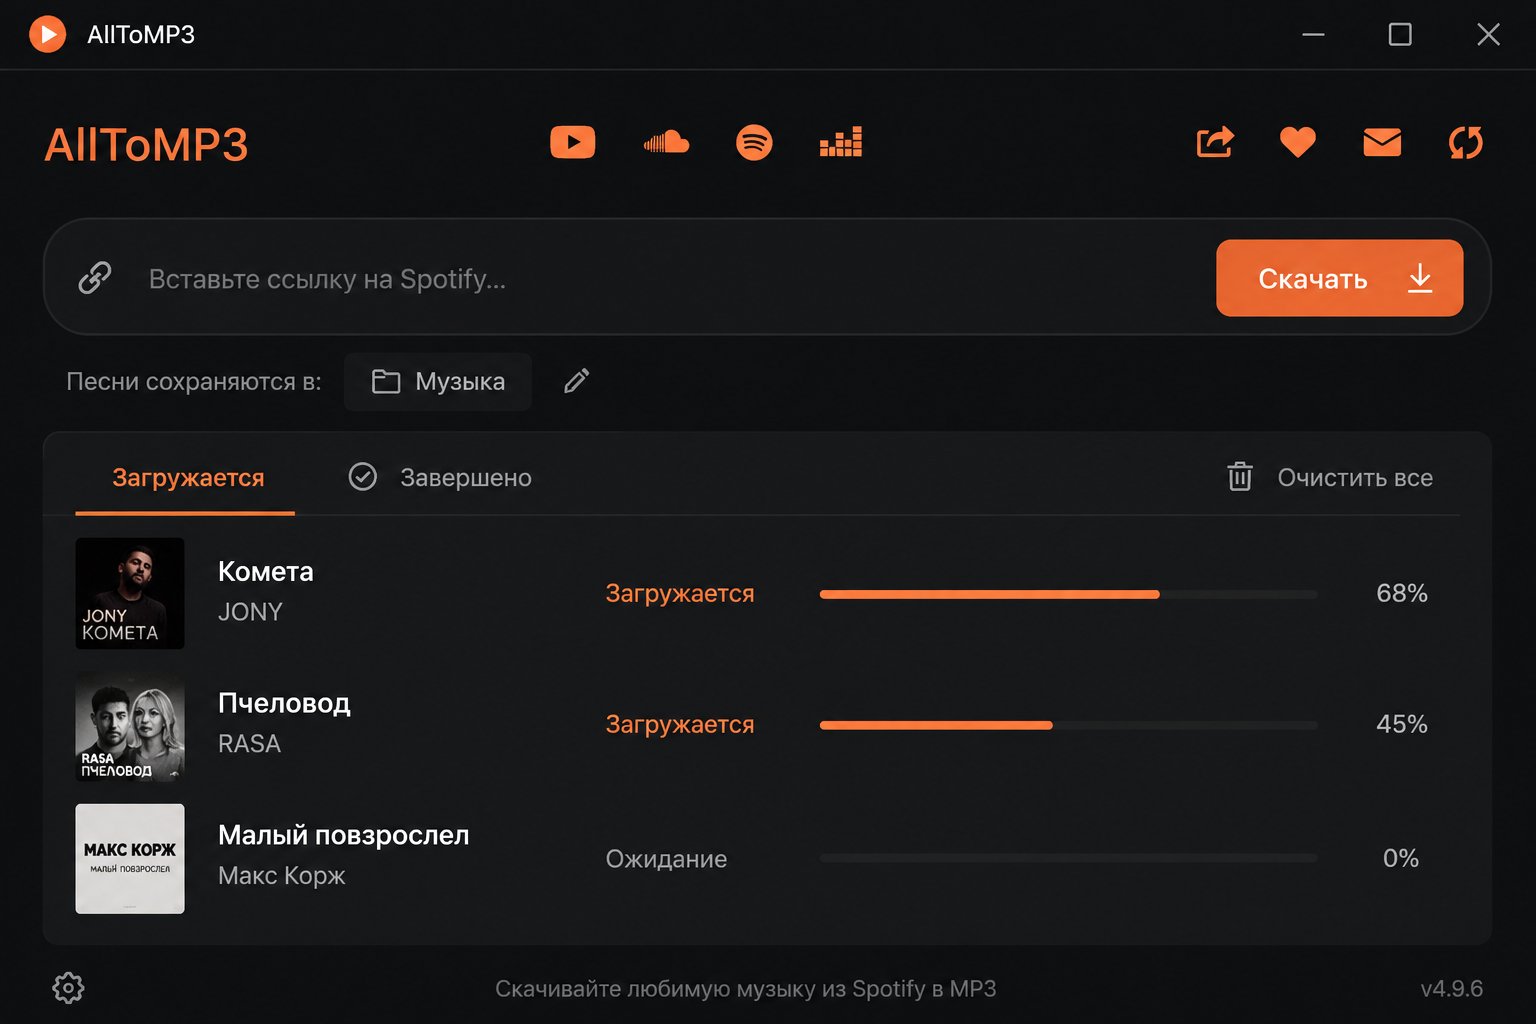Click the JONY Комета album cover
This screenshot has width=1536, height=1024.
coord(130,593)
